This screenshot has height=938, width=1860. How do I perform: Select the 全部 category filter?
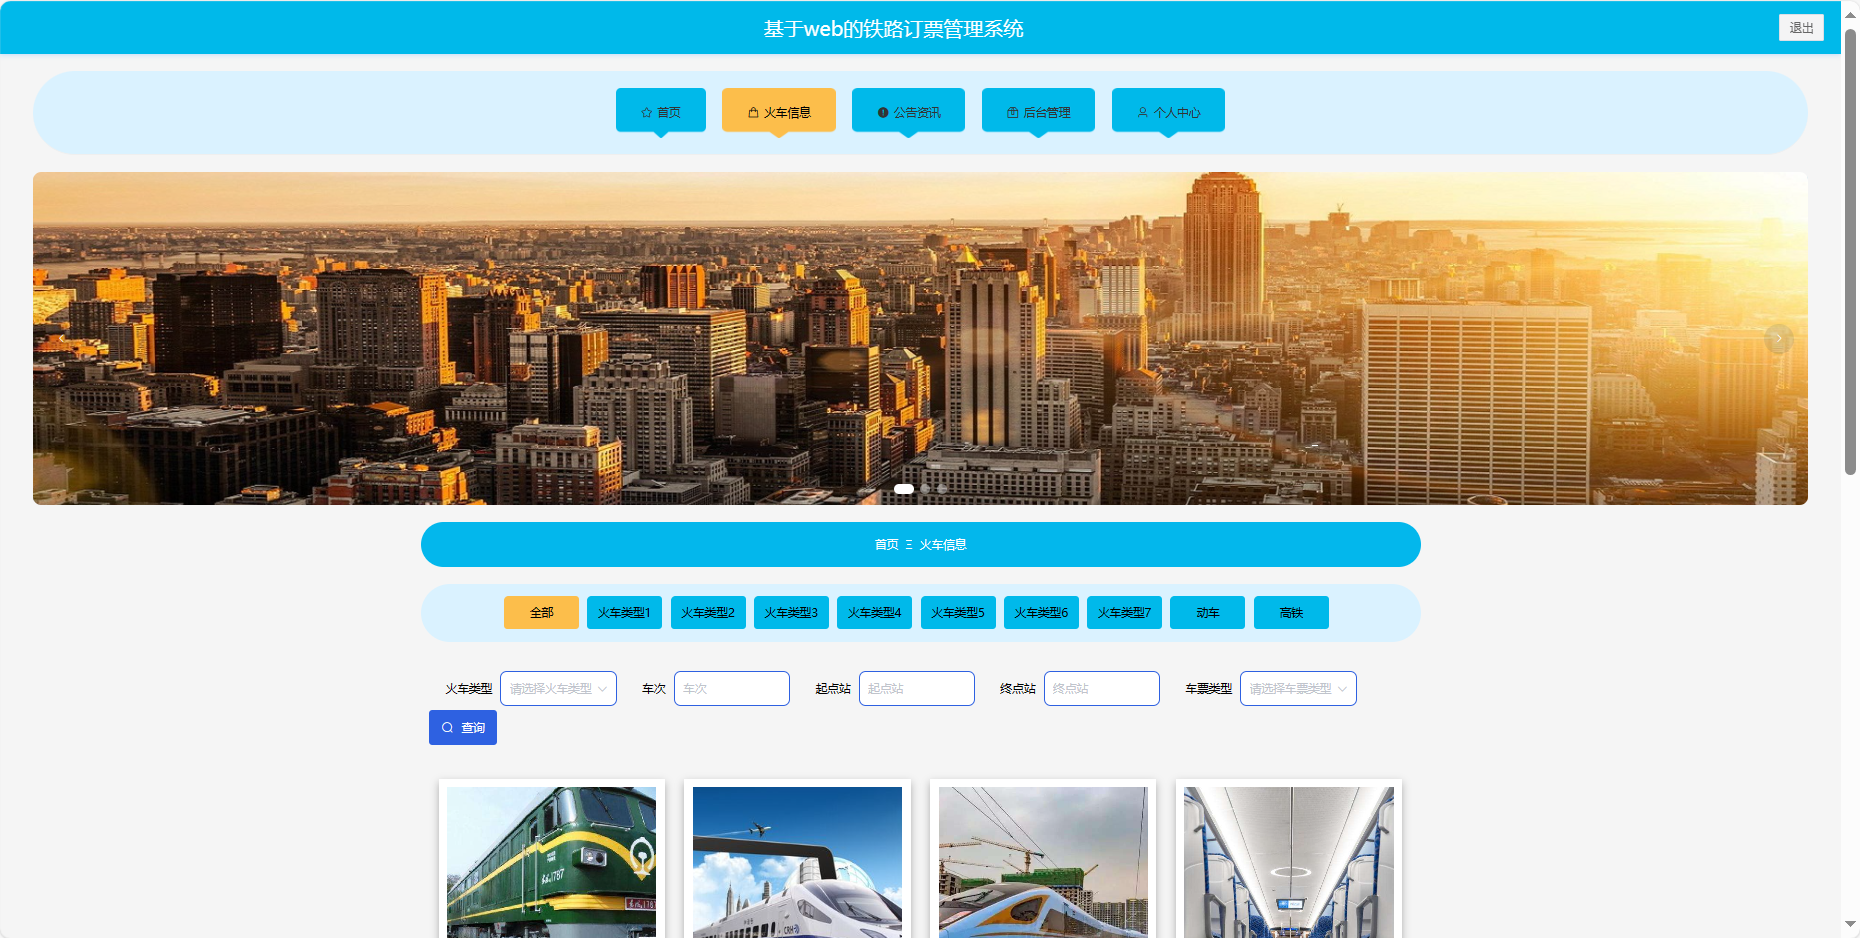pos(541,613)
